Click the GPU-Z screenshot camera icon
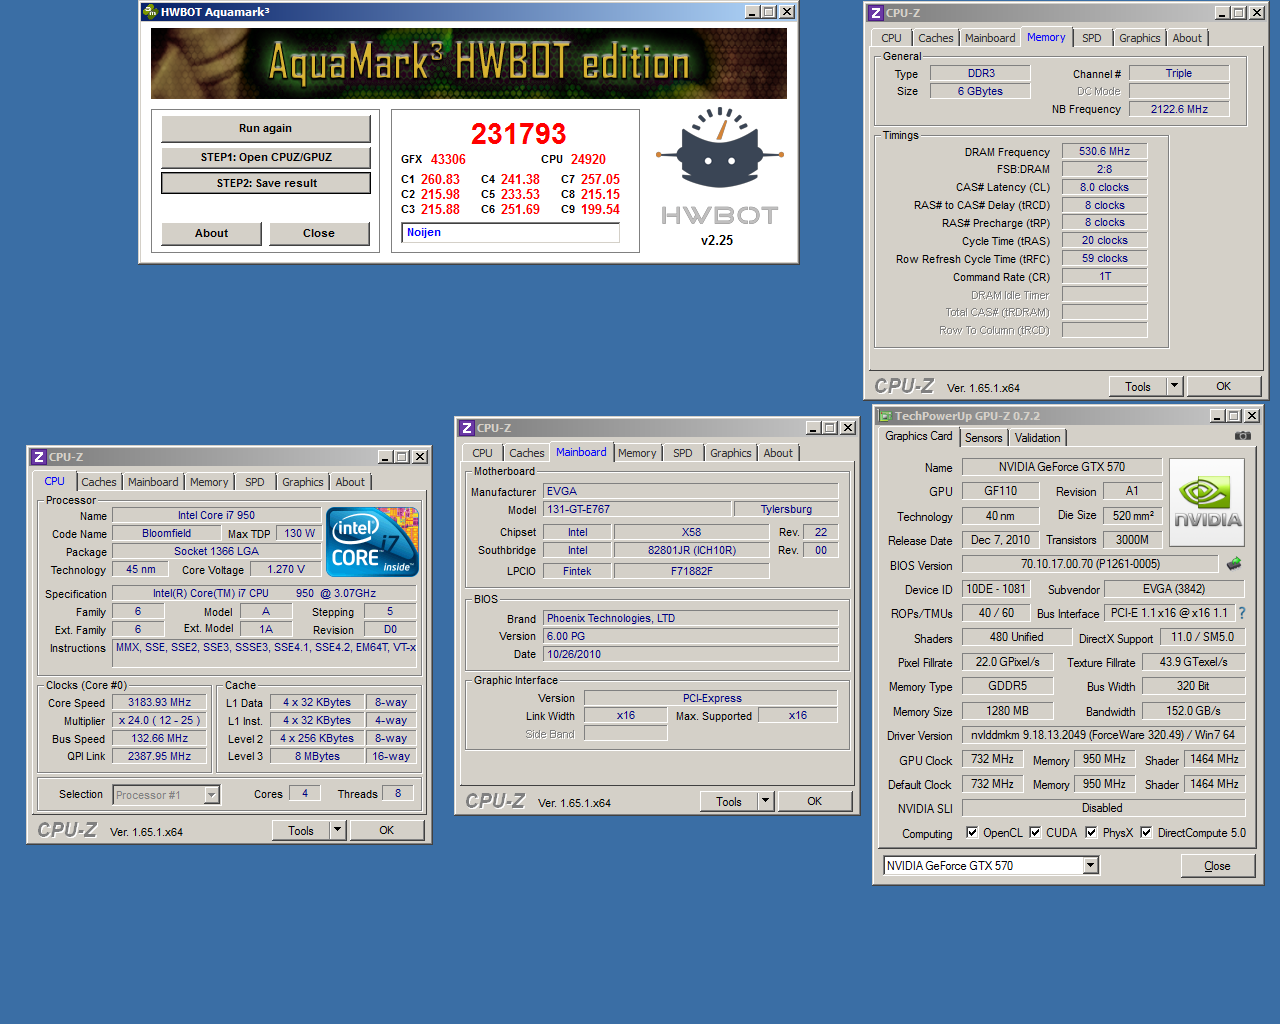 click(x=1242, y=436)
